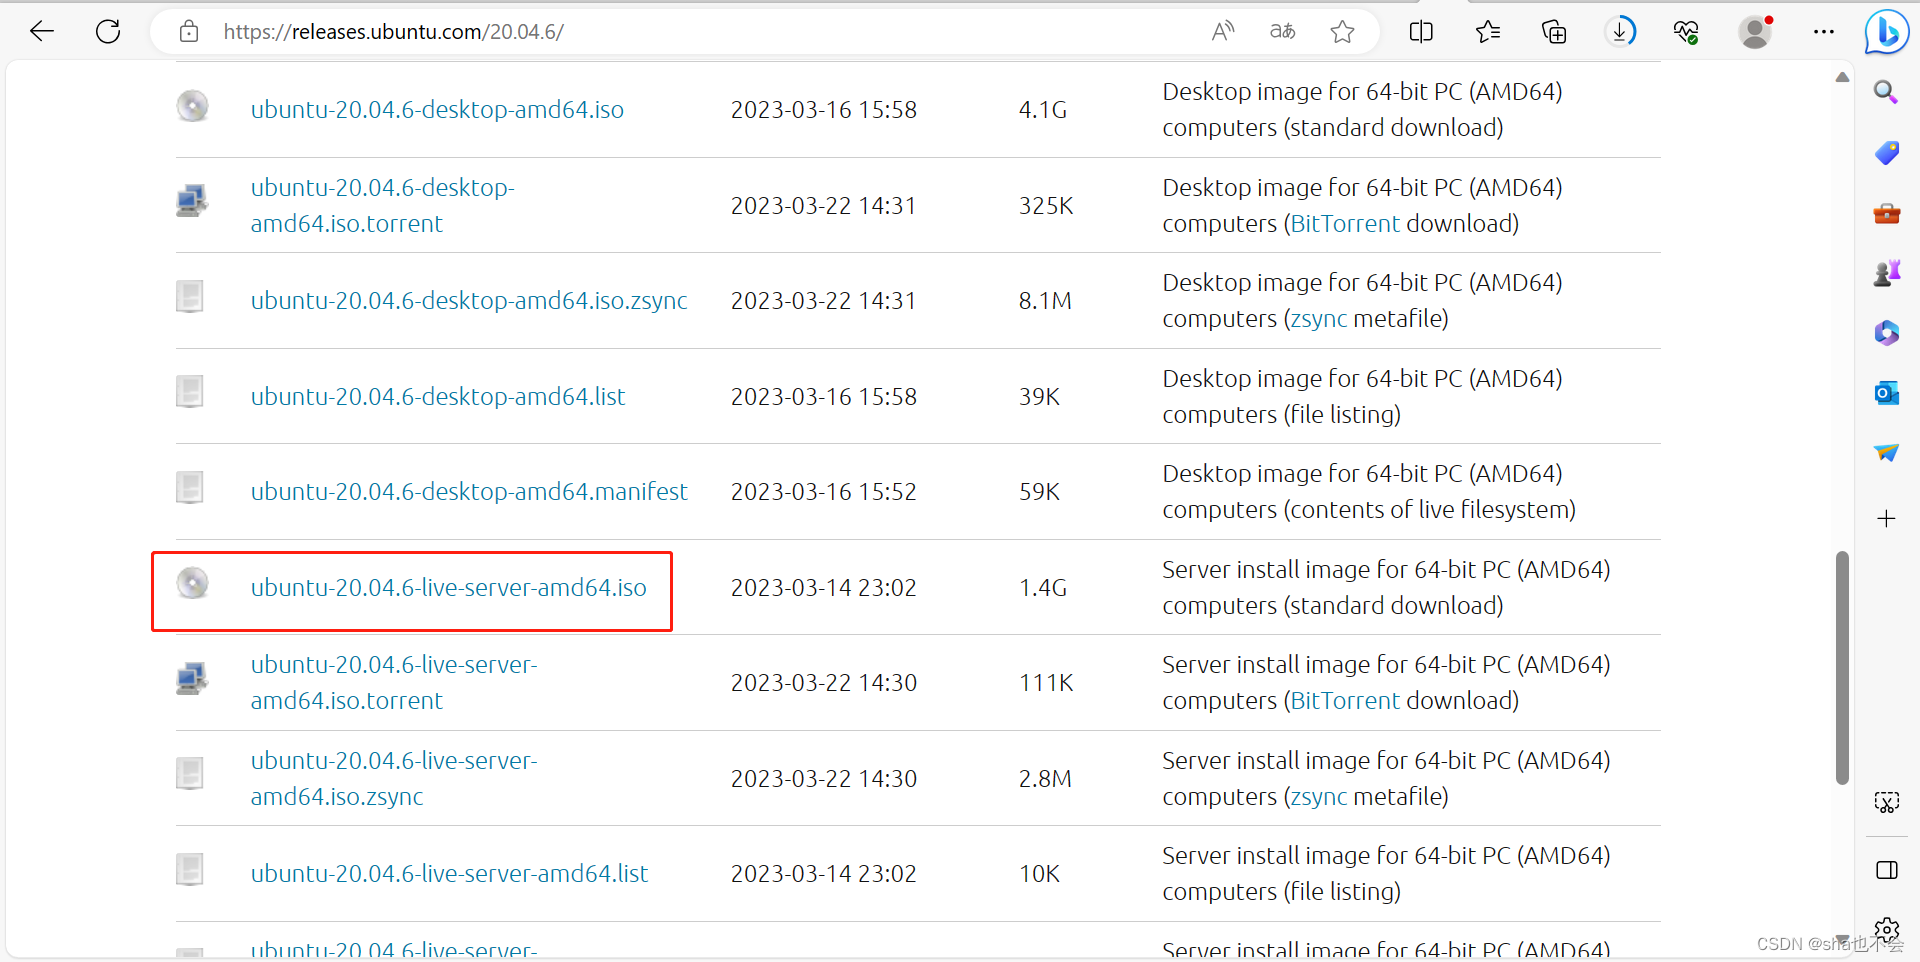Select date 2023-03-14 23:02 in live-server iso row
Viewport: 1920px width, 962px height.
[x=823, y=588]
